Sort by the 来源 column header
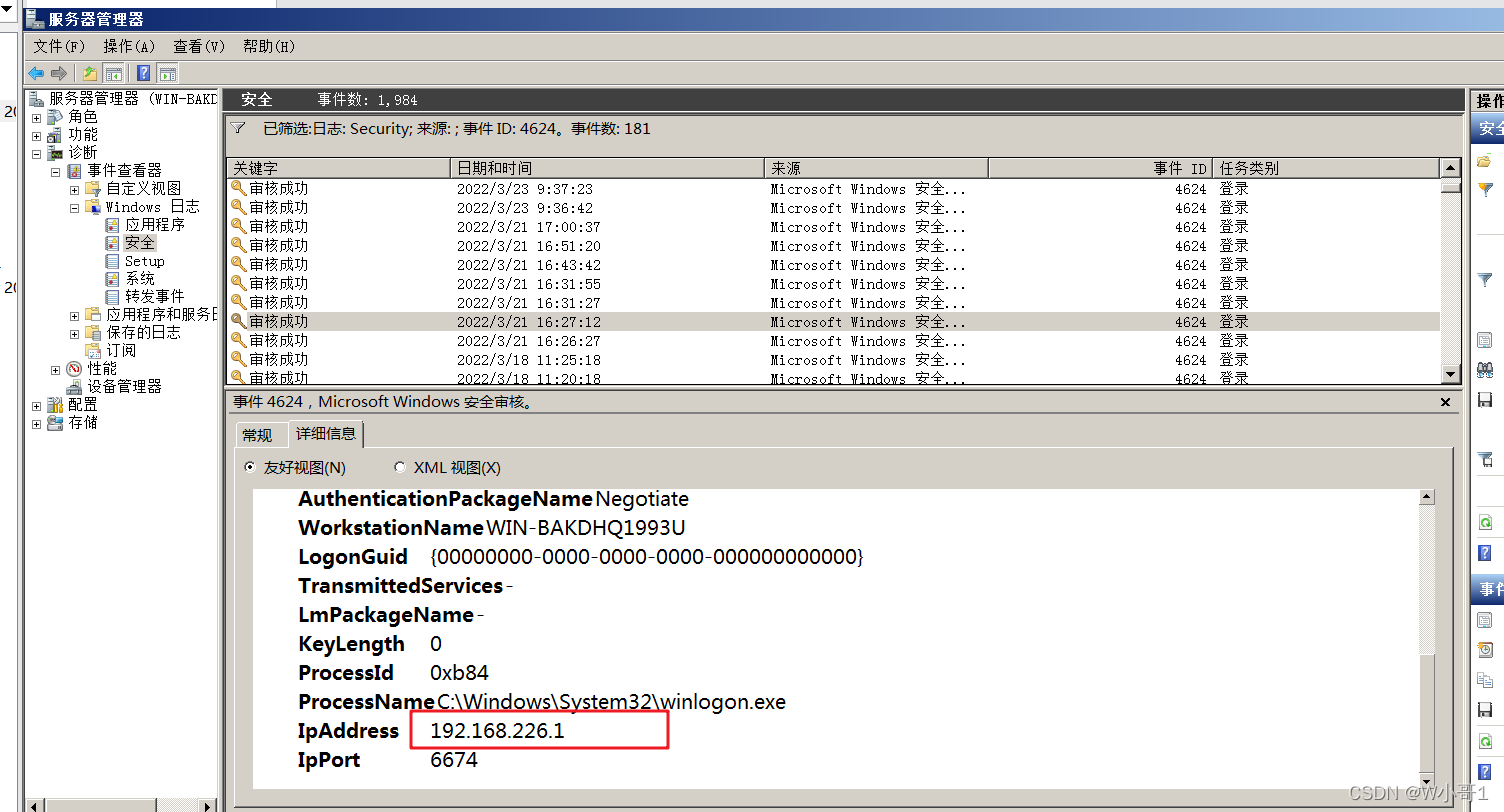 (x=876, y=168)
